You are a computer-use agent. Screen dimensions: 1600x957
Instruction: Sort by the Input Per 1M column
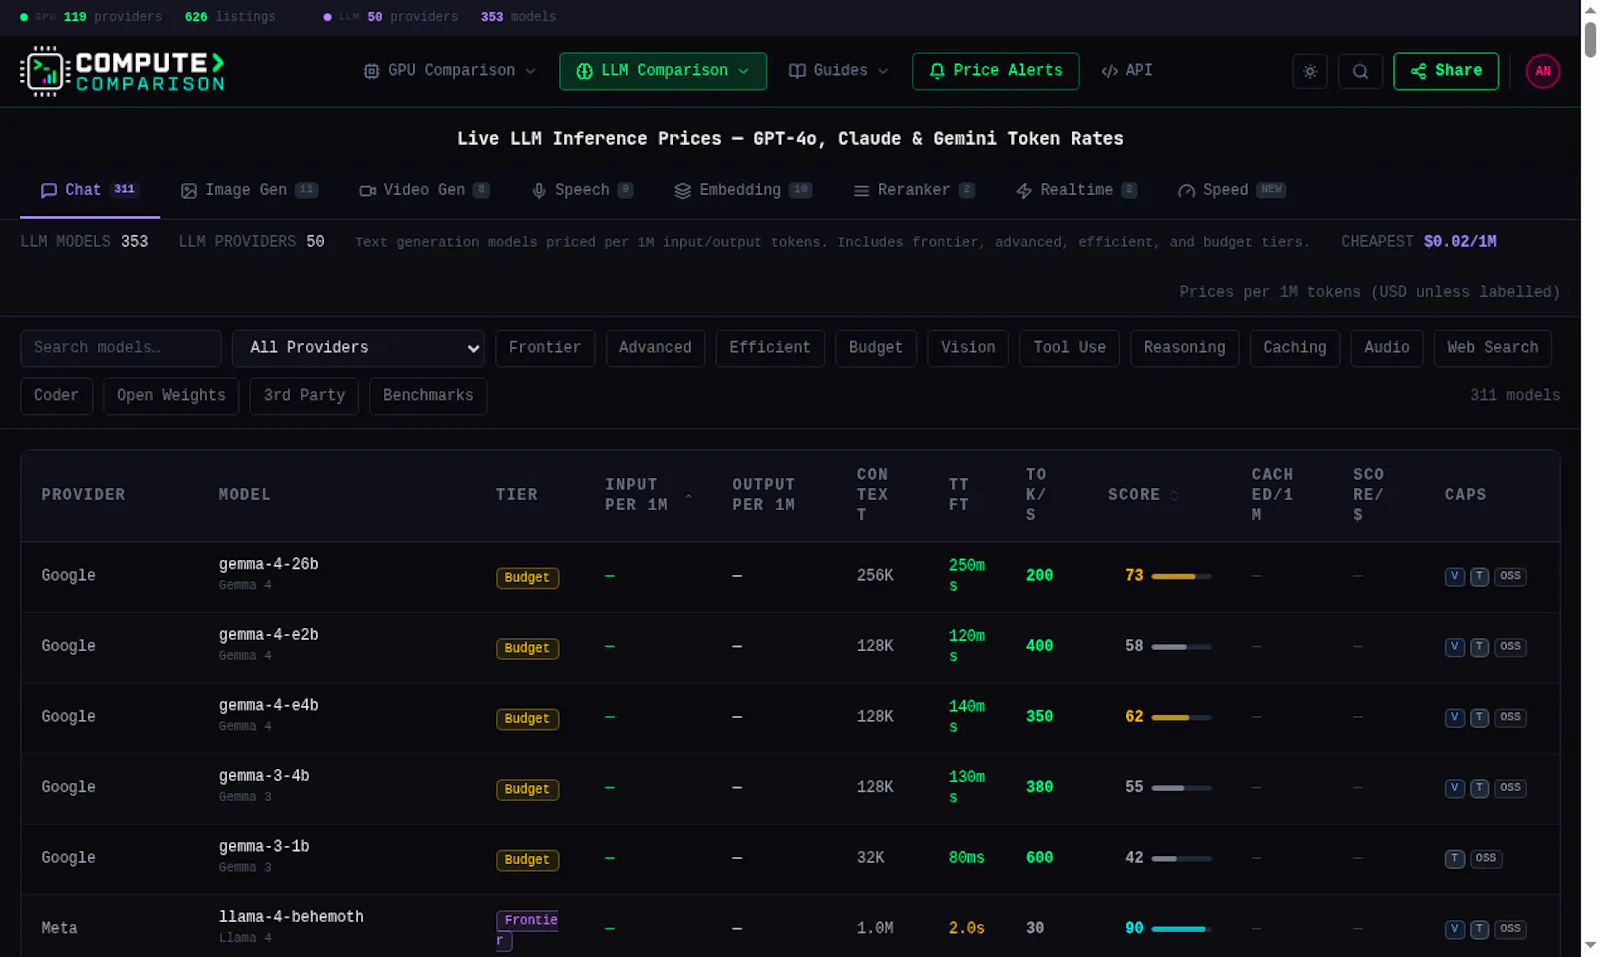[648, 495]
